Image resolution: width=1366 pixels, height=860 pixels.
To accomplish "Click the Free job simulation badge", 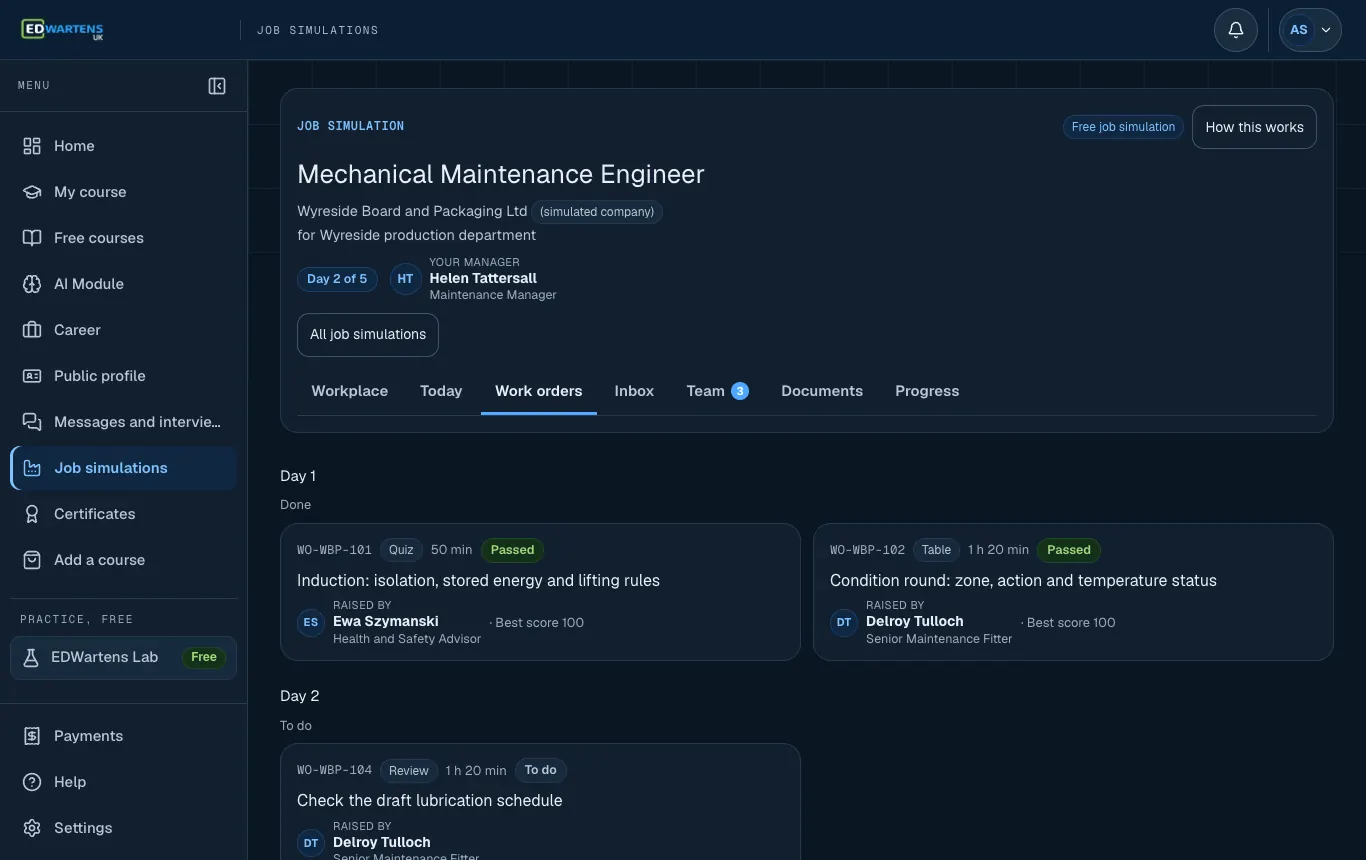I will 1123,127.
